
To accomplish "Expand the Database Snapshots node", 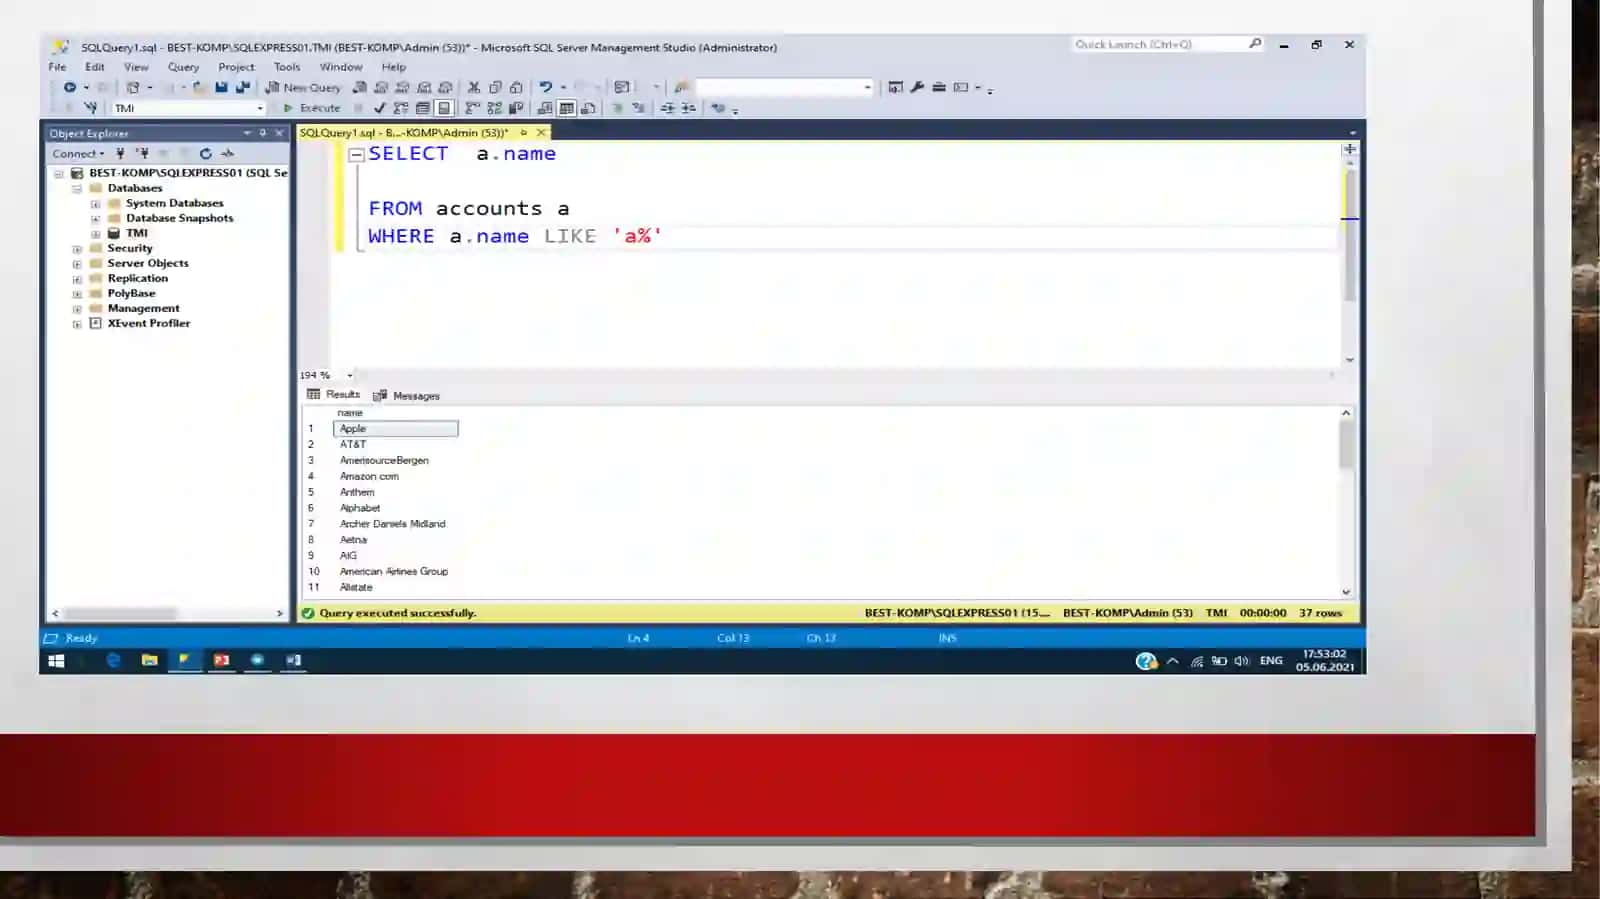I will pos(96,218).
